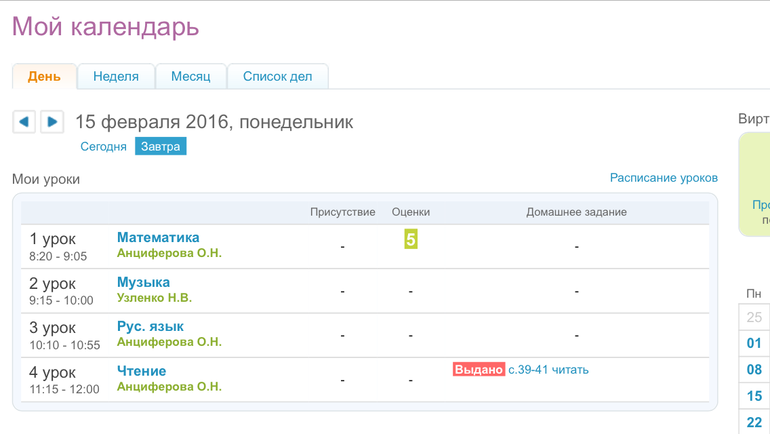
Task: Open Расписание уроков link
Action: (x=663, y=178)
